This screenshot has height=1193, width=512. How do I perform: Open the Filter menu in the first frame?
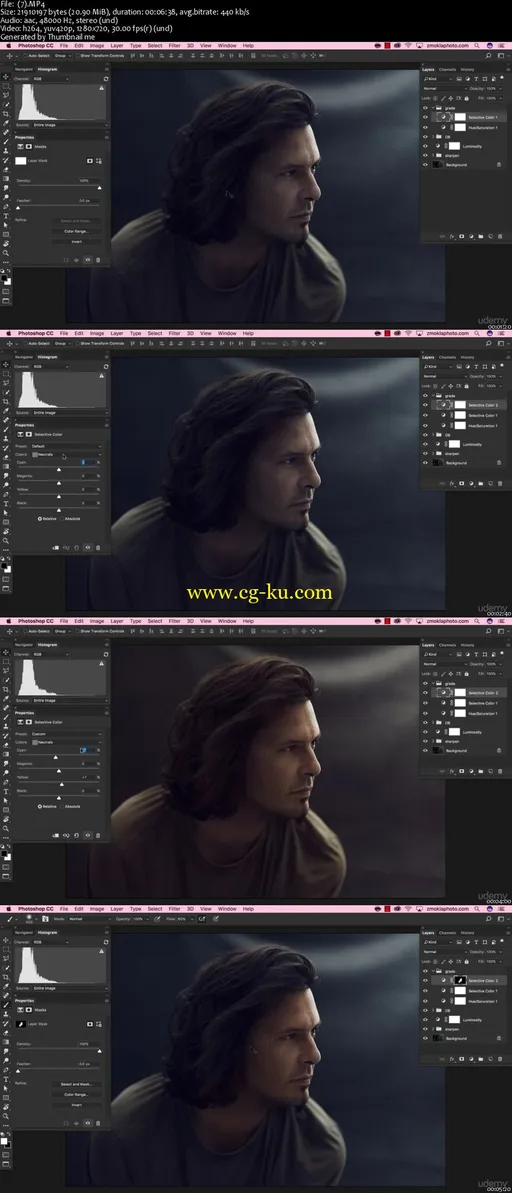pos(174,46)
